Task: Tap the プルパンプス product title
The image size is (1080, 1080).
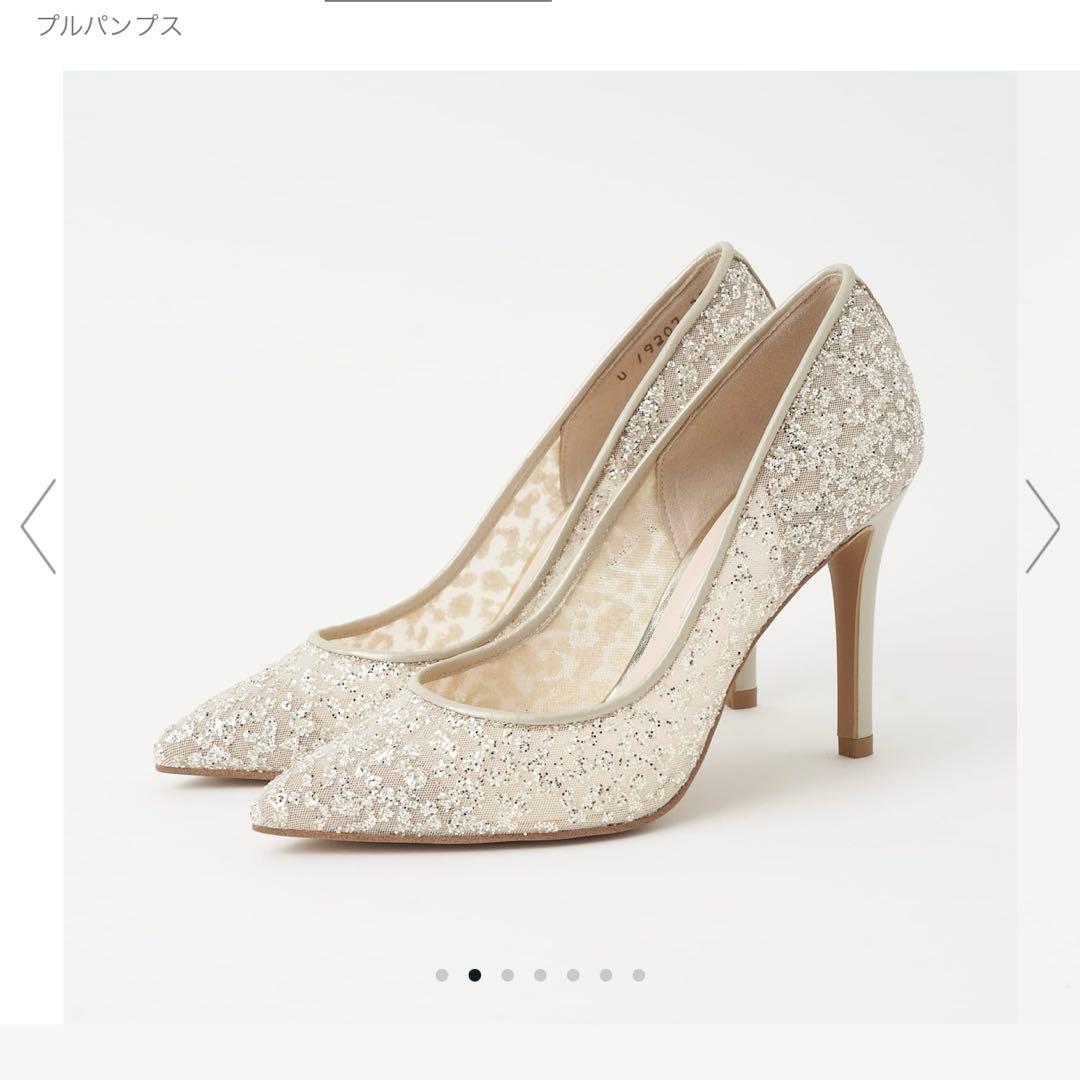Action: (x=109, y=26)
